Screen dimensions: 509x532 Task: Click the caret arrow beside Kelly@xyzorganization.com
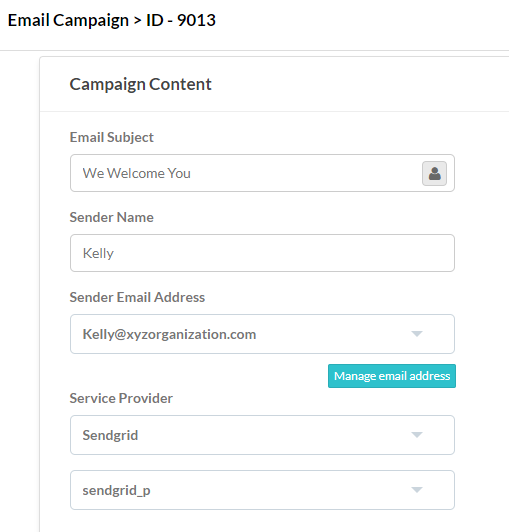tap(417, 334)
